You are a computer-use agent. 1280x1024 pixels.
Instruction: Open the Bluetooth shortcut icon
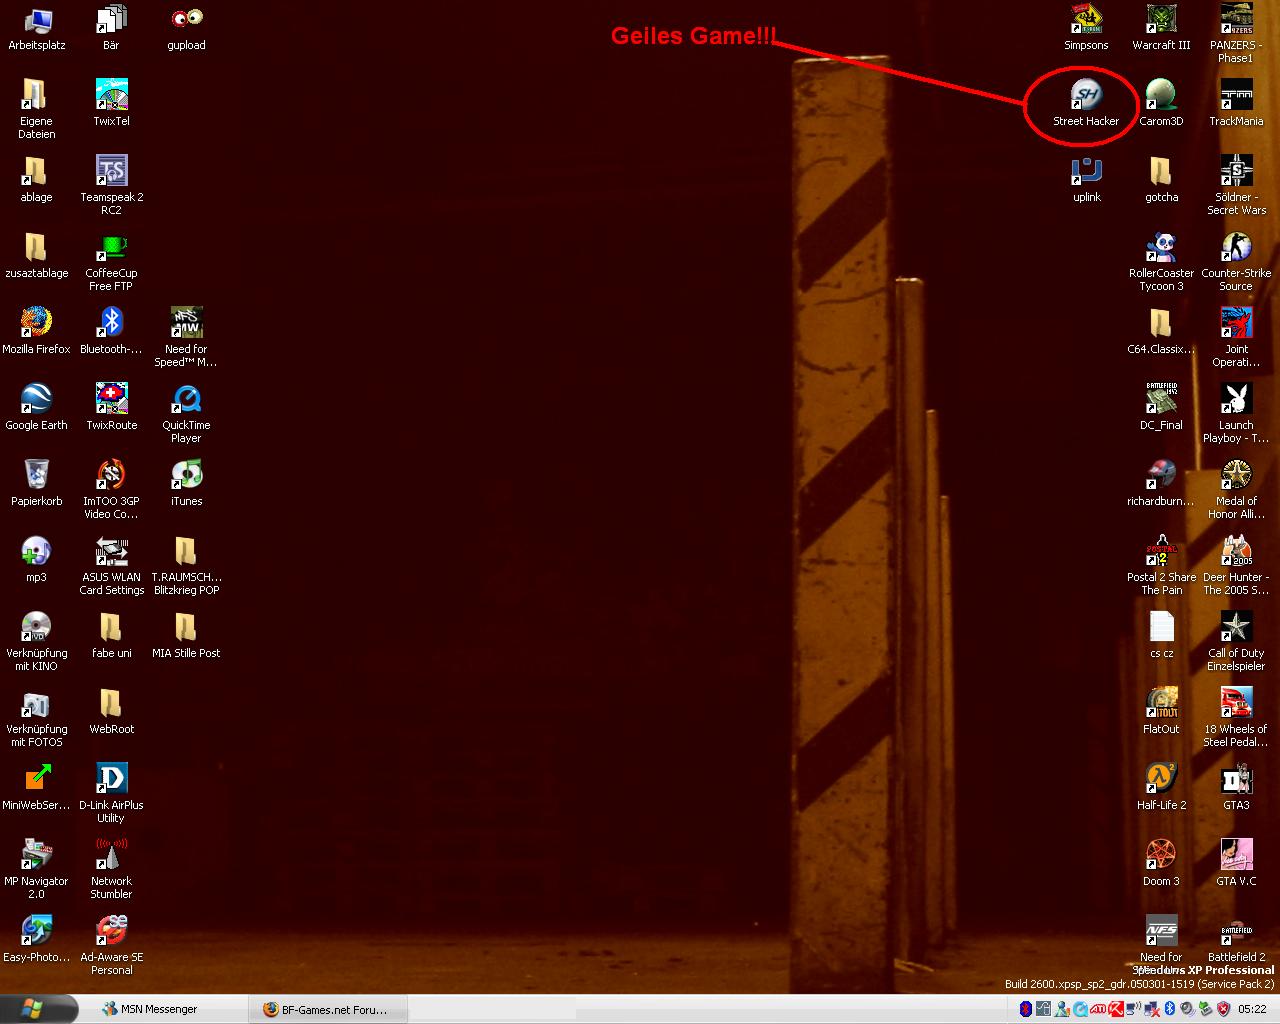(x=111, y=331)
